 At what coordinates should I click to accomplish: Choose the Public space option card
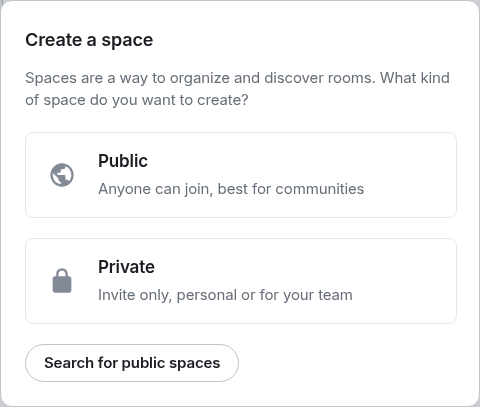pos(241,175)
